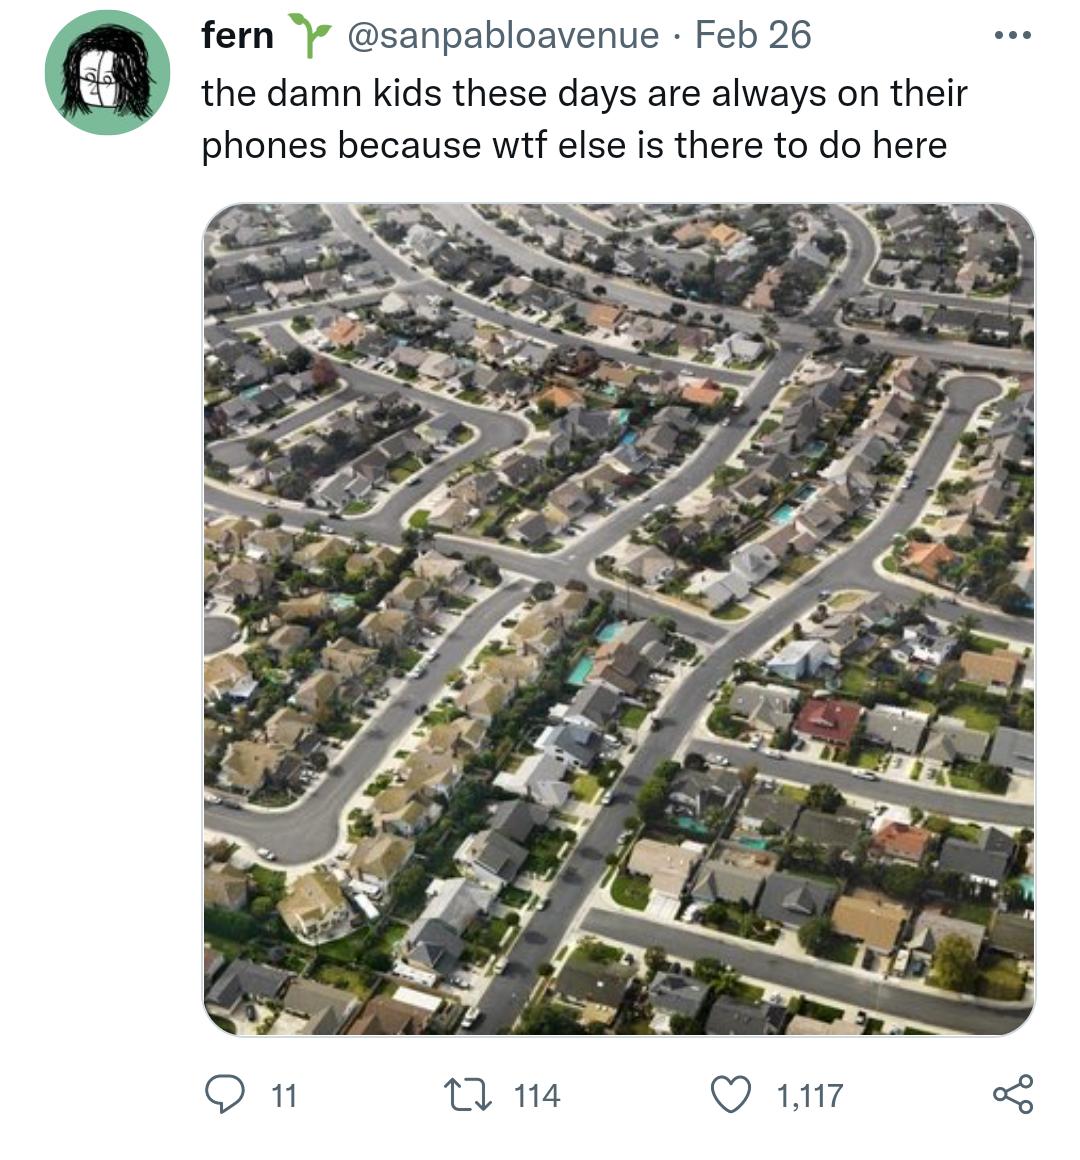This screenshot has height=1160, width=1080.
Task: View the 1,117 likes count
Action: pyautogui.click(x=809, y=1096)
